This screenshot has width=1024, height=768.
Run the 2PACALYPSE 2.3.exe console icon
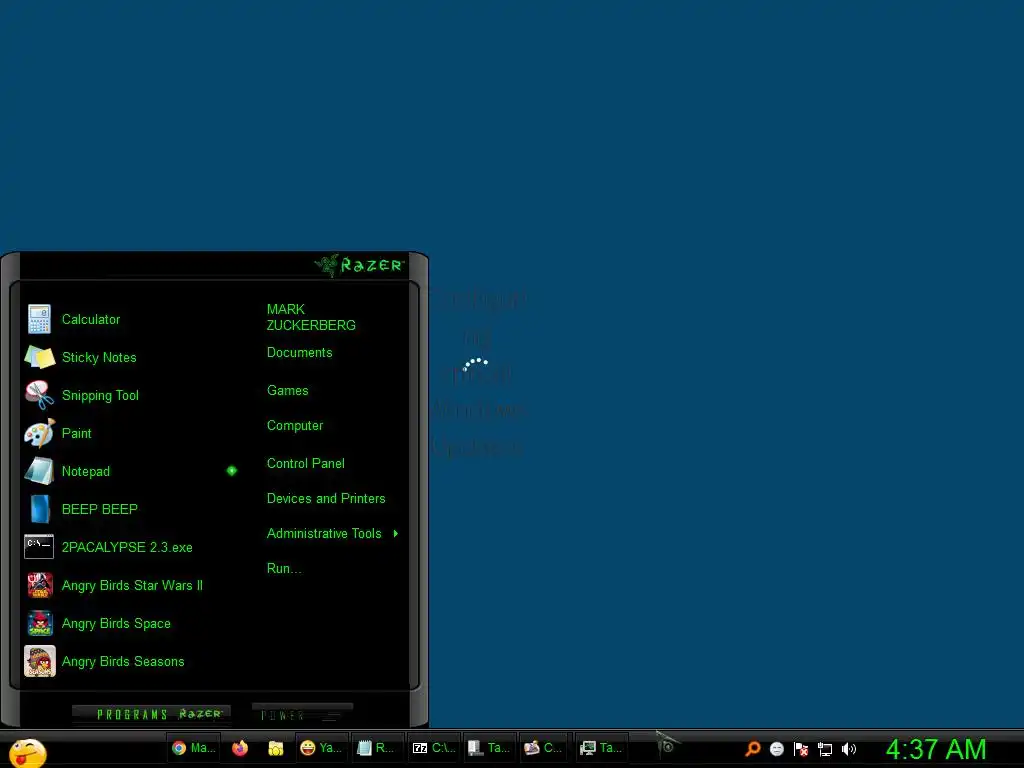(39, 547)
